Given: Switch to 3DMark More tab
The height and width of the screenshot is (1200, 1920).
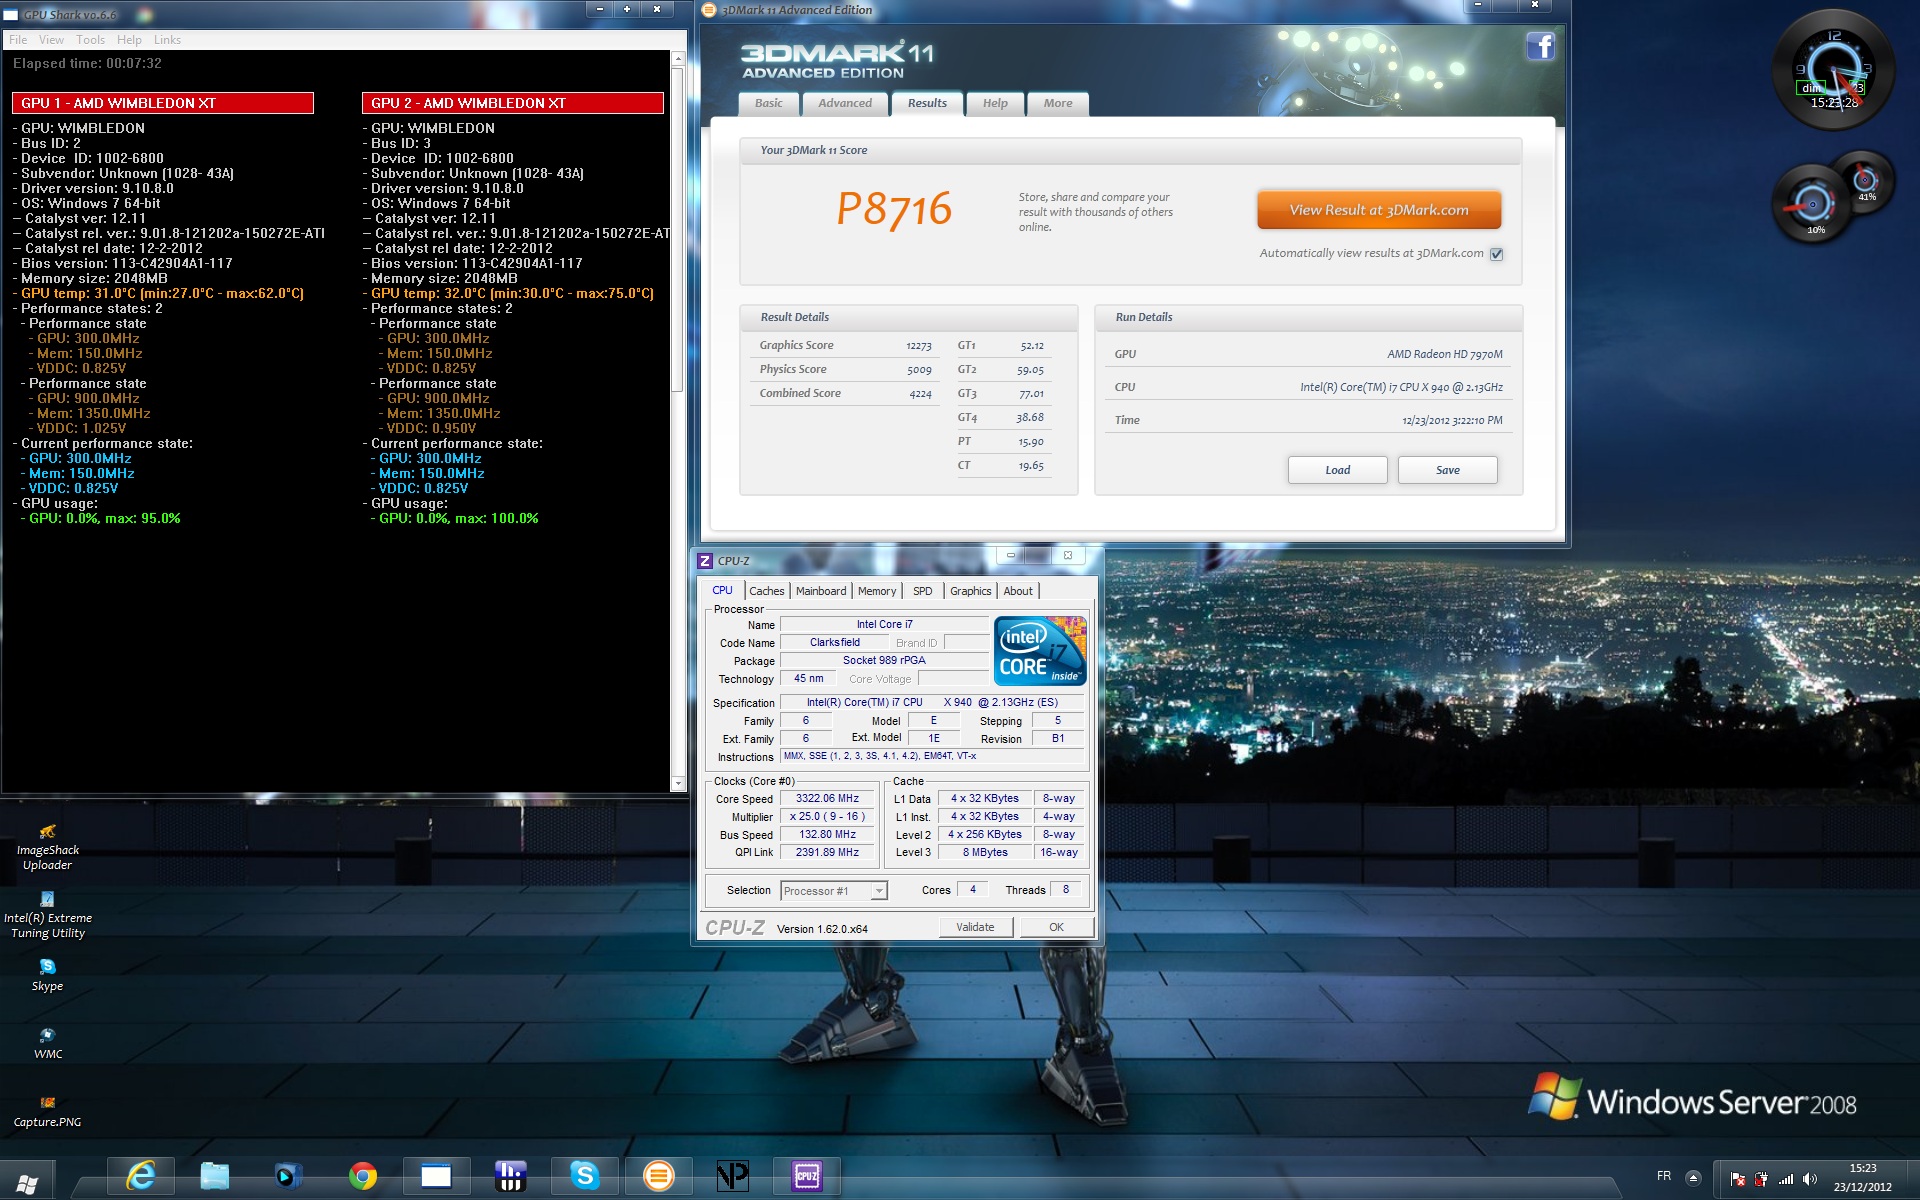Looking at the screenshot, I should pyautogui.click(x=1058, y=104).
